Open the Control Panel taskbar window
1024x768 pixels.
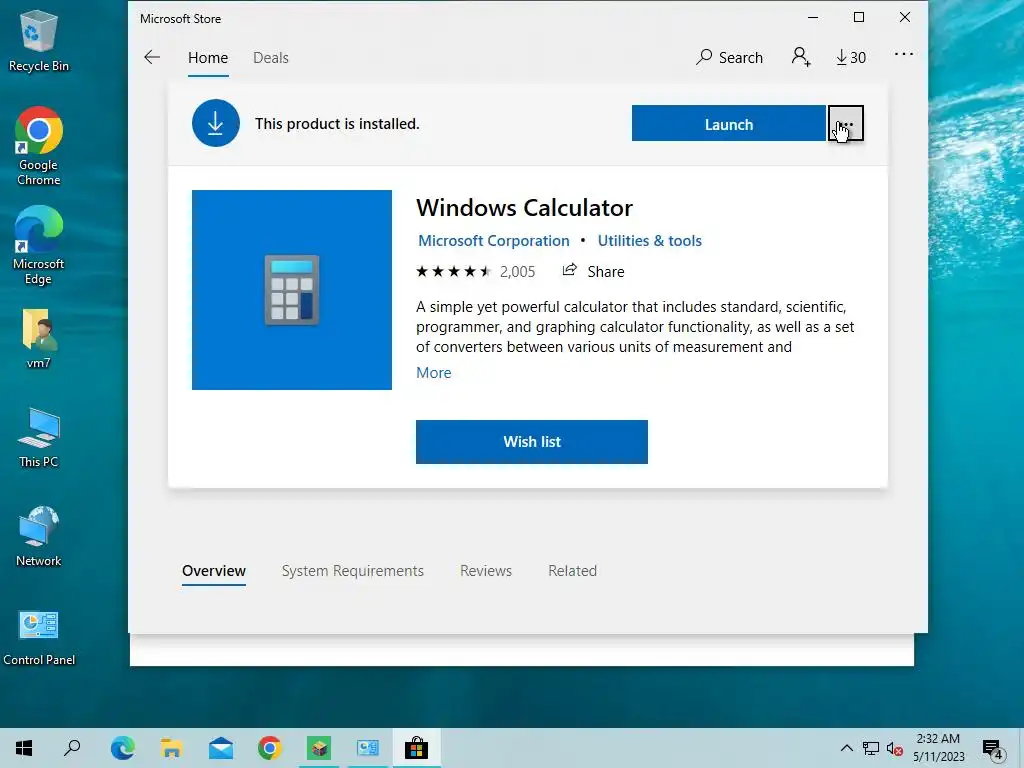368,748
